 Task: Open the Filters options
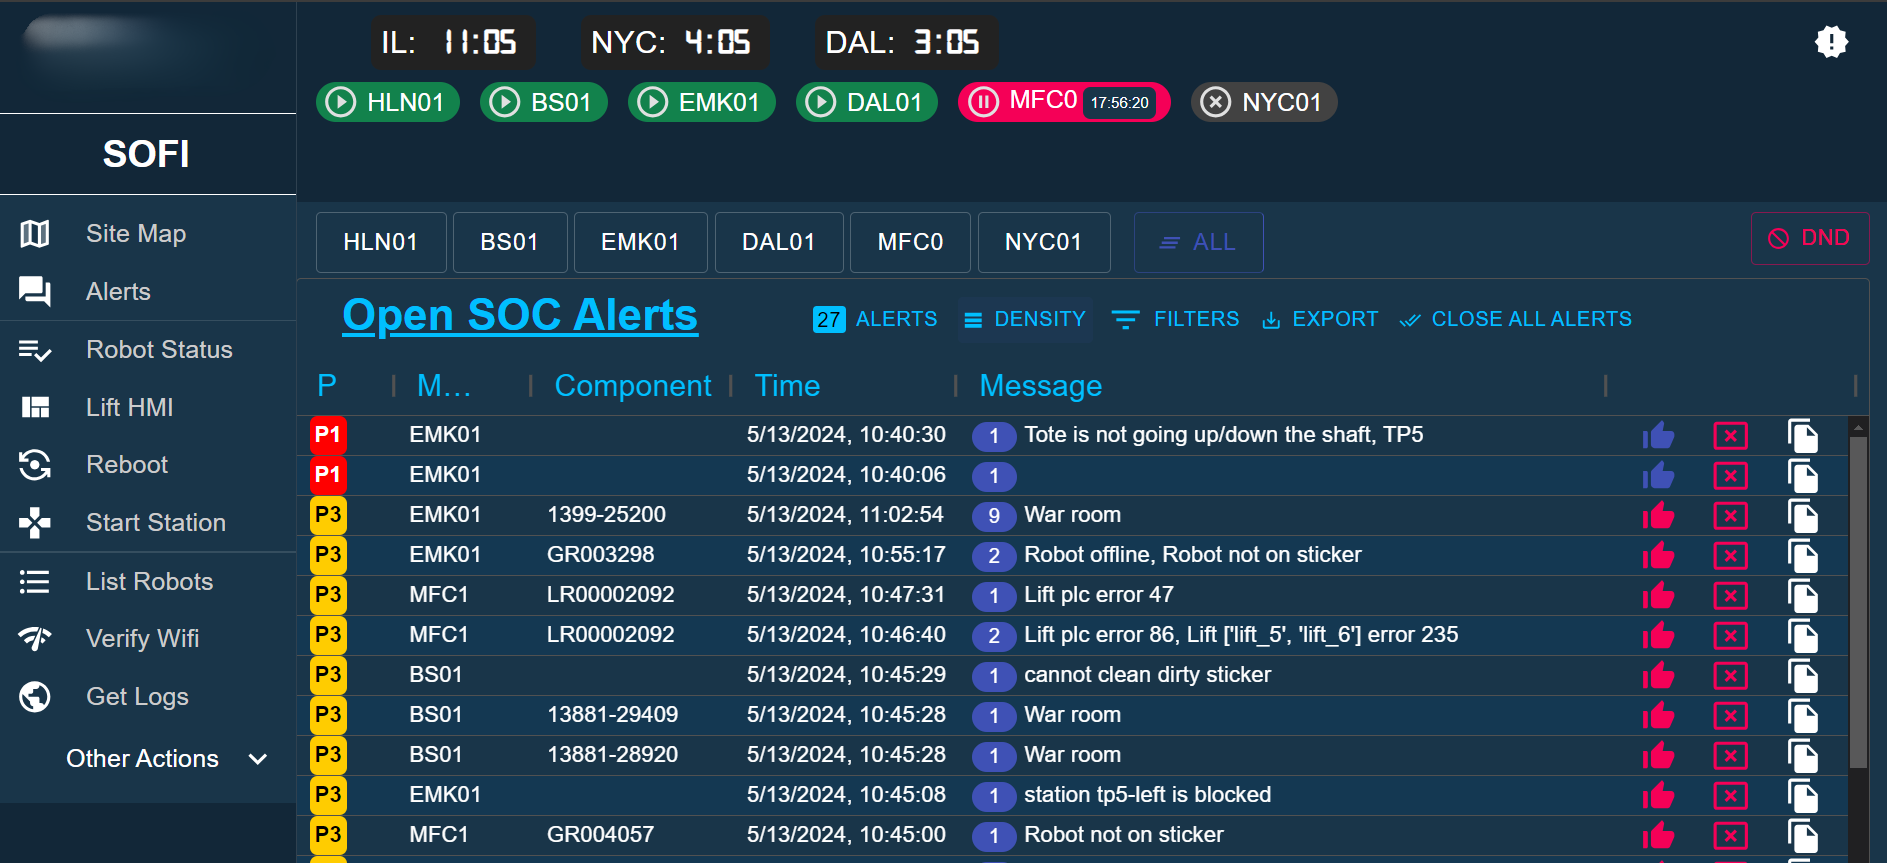(x=1175, y=319)
